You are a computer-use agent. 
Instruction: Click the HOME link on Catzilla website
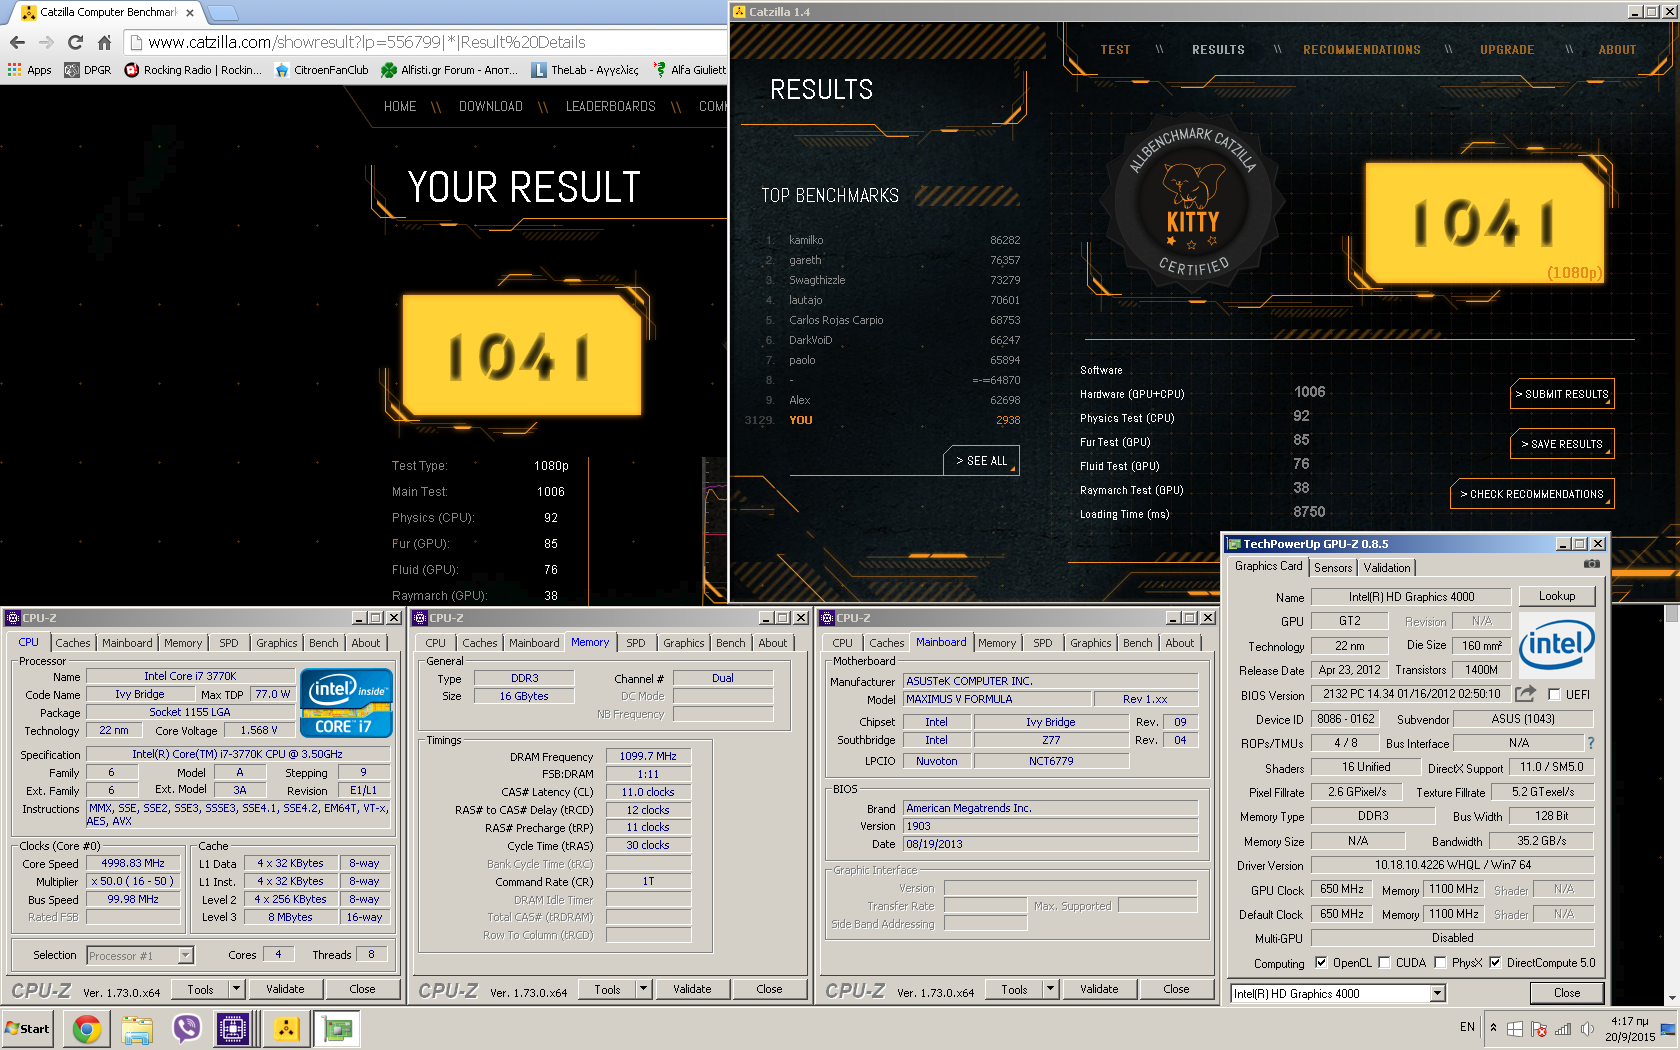[400, 106]
